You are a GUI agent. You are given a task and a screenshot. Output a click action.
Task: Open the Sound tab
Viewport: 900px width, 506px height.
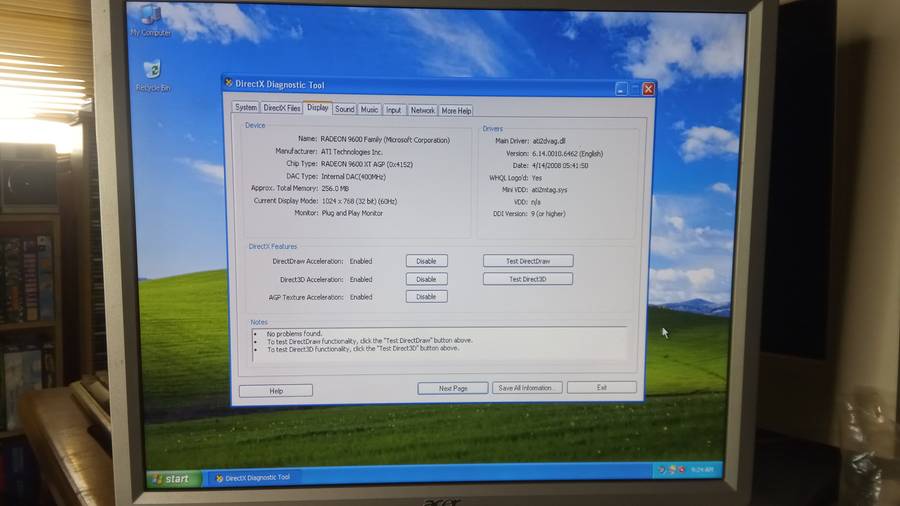click(344, 109)
